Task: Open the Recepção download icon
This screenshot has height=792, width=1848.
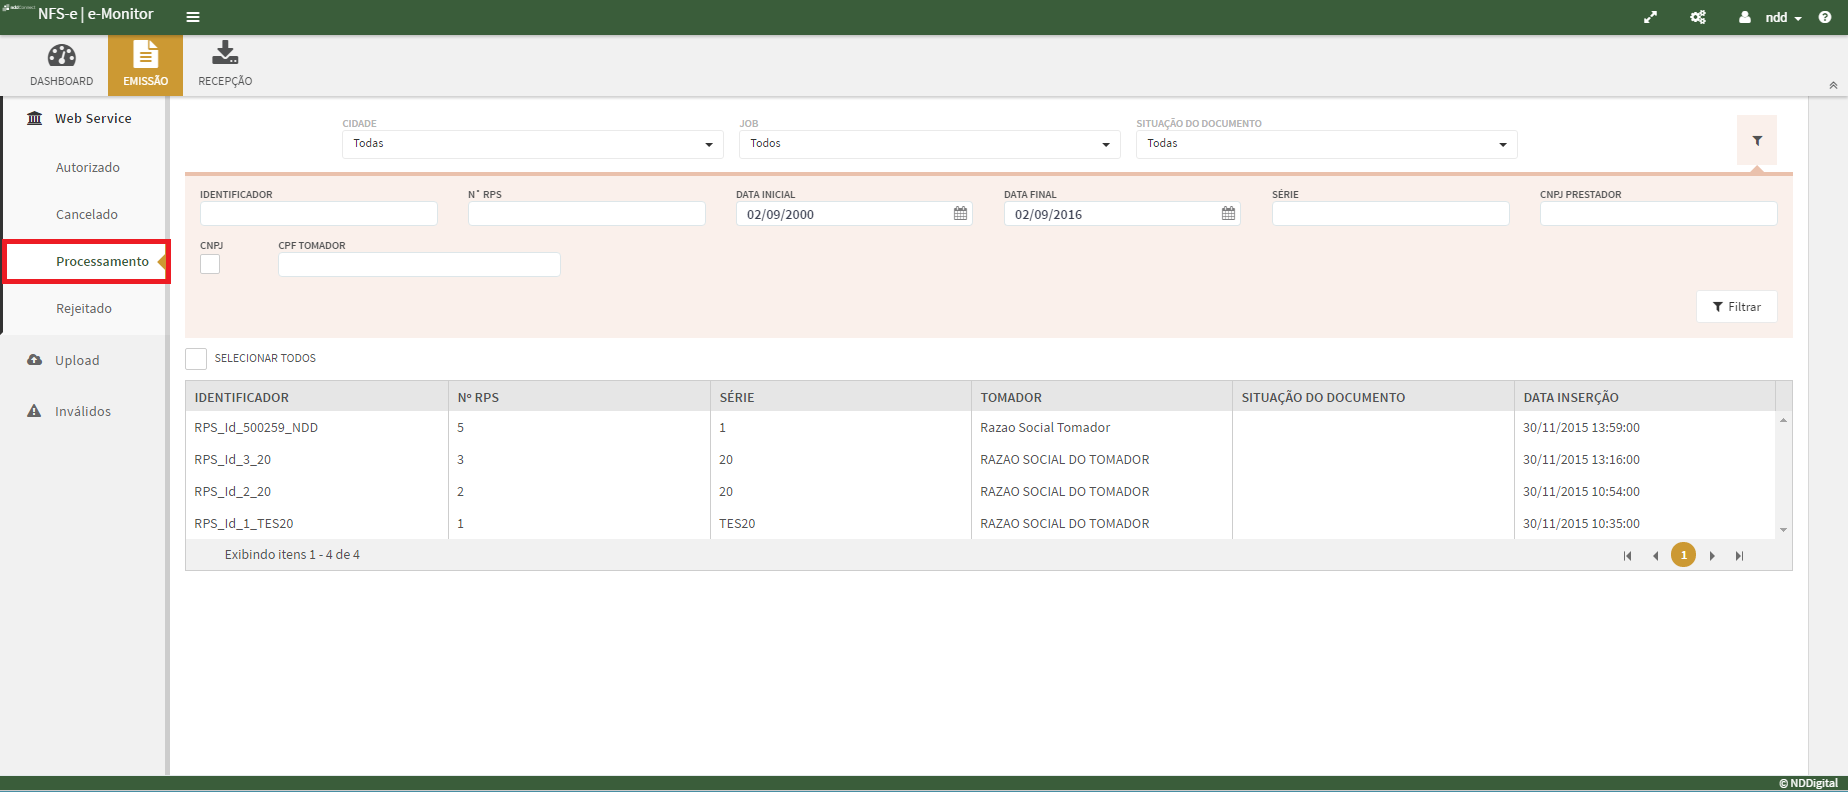Action: pos(225,54)
